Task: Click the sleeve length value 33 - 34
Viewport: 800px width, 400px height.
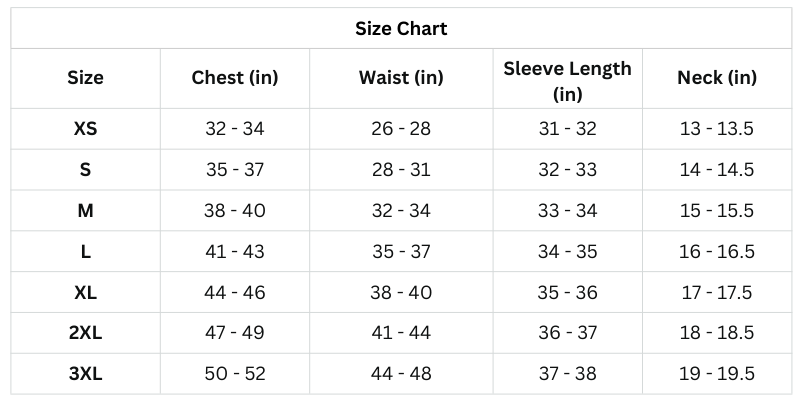Action: point(567,210)
